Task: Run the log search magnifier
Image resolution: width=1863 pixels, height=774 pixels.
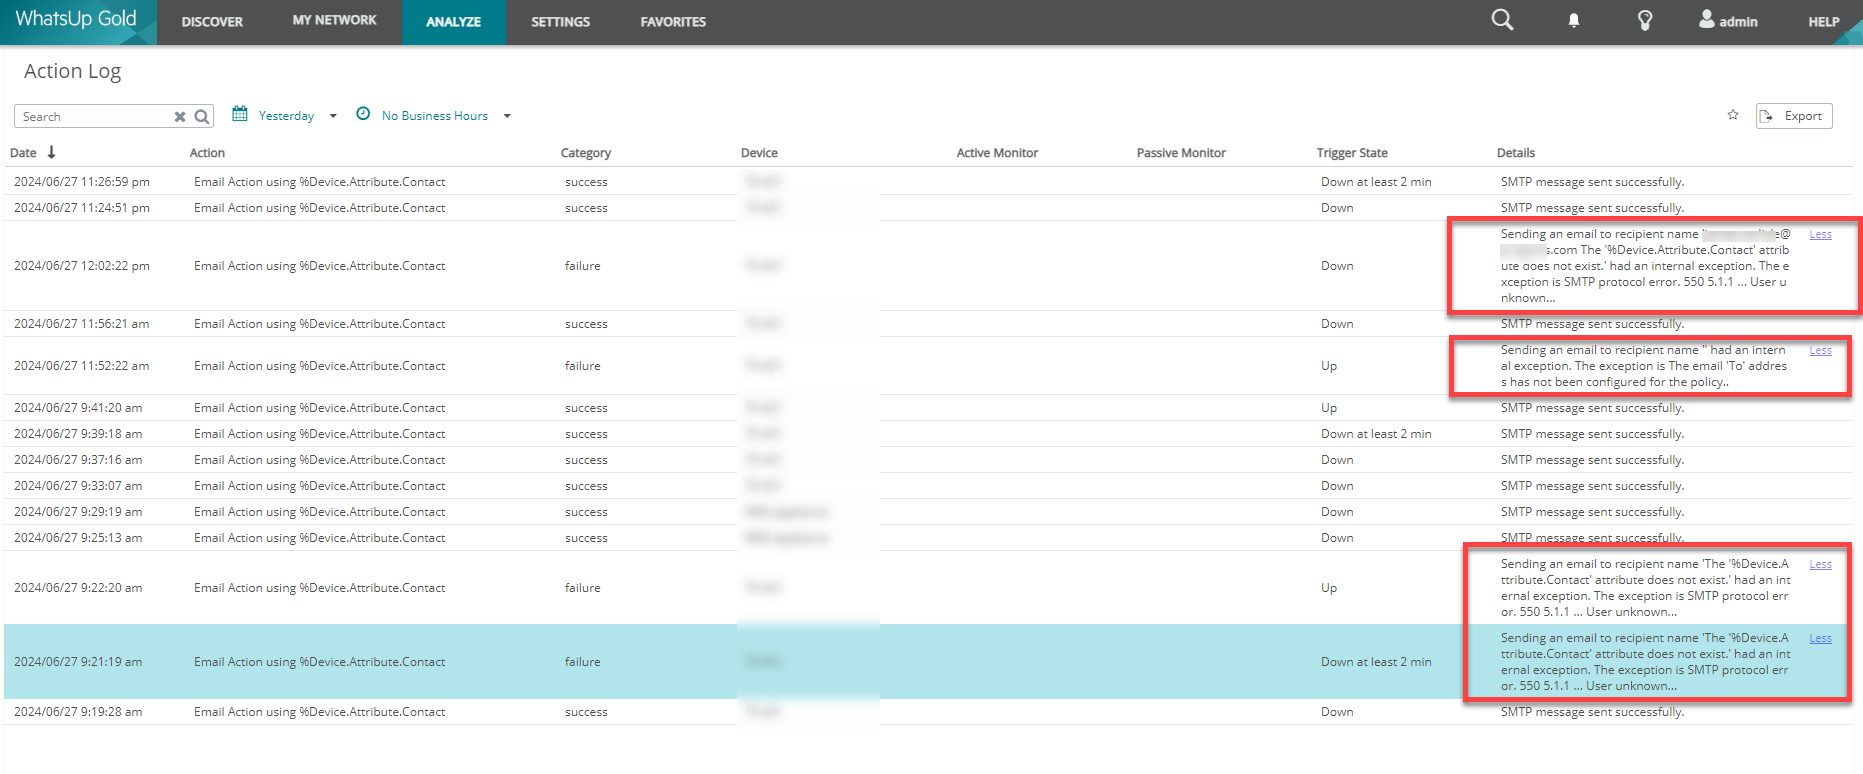Action: point(202,117)
